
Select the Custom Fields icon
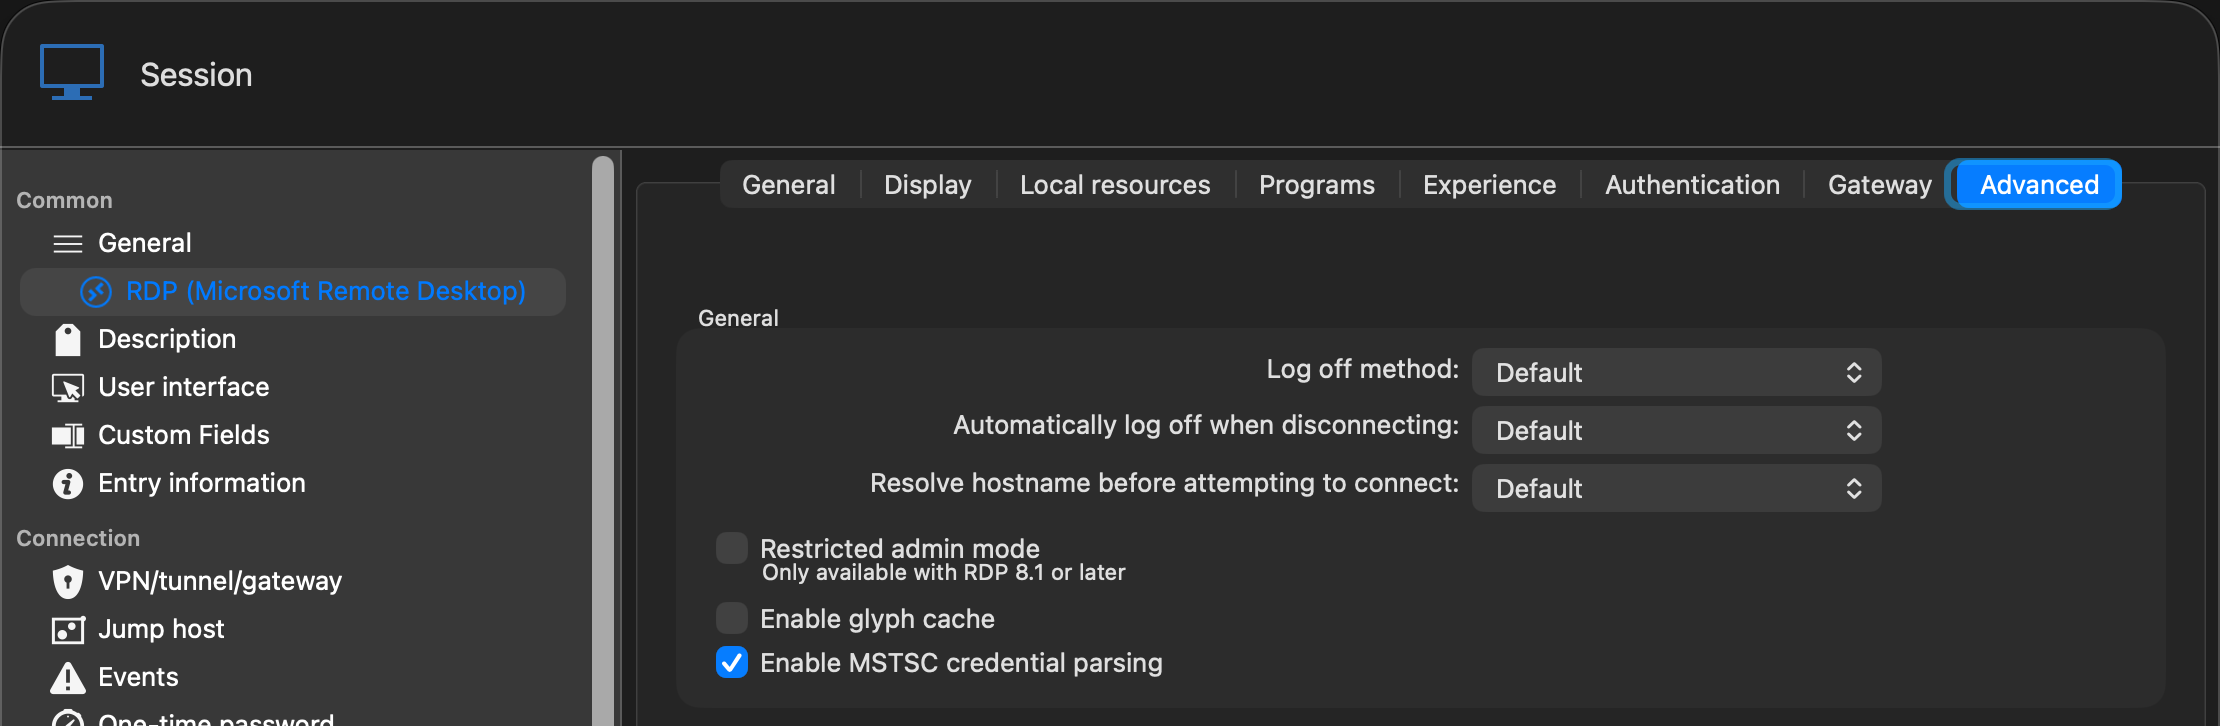[68, 435]
